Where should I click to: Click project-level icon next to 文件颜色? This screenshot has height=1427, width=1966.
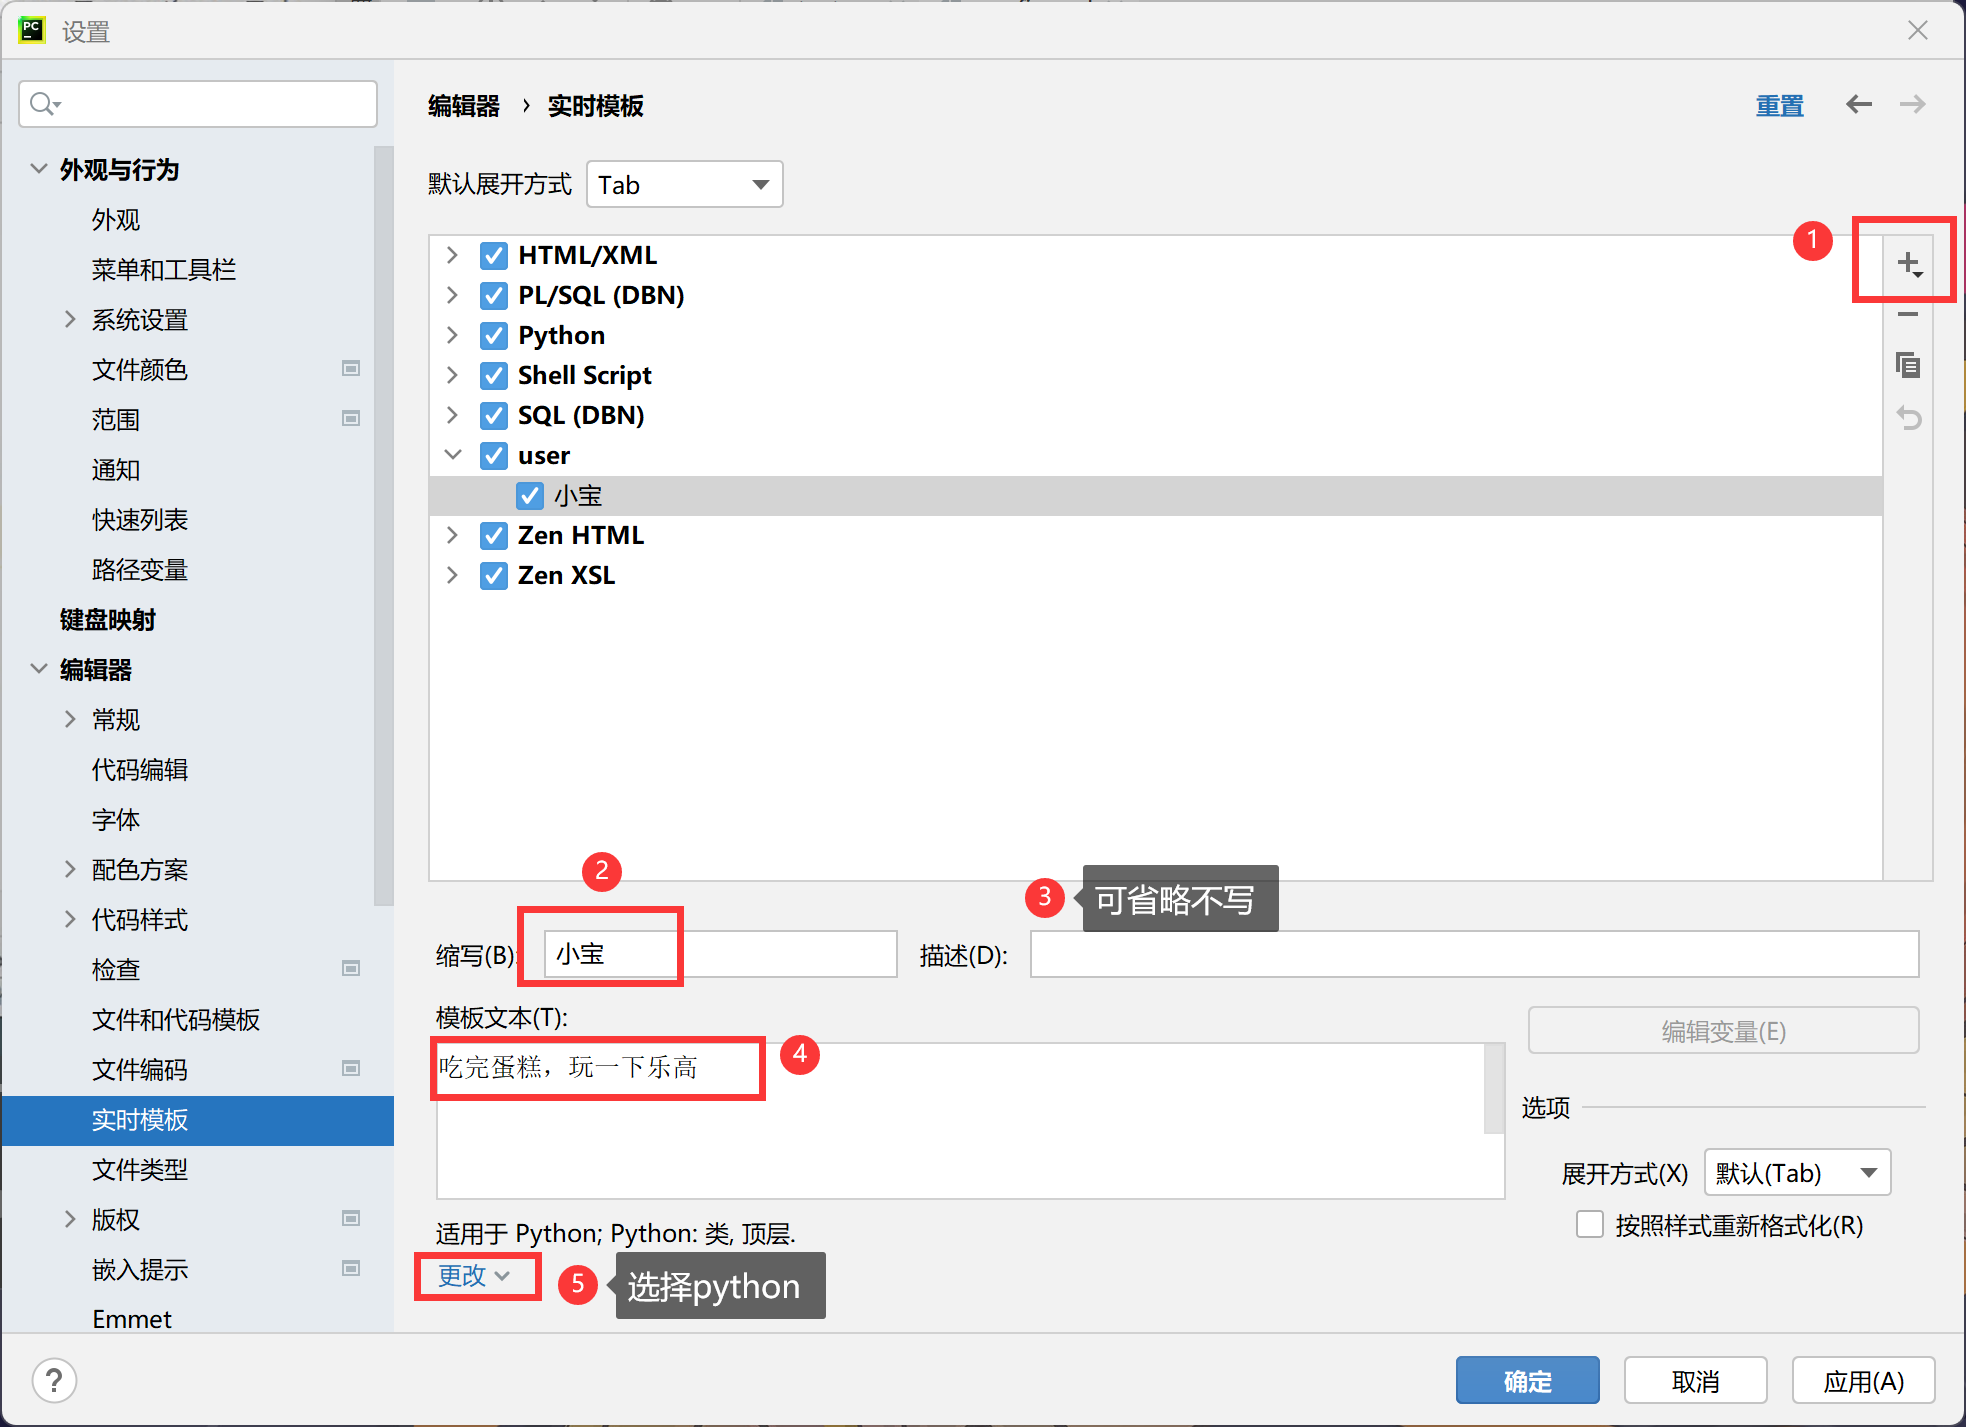351,369
